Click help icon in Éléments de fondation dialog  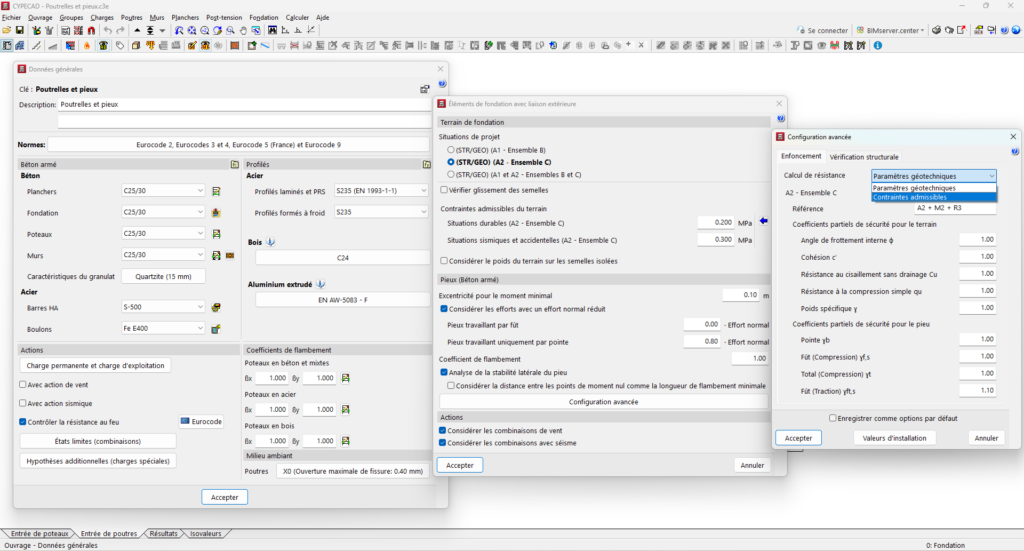point(781,118)
